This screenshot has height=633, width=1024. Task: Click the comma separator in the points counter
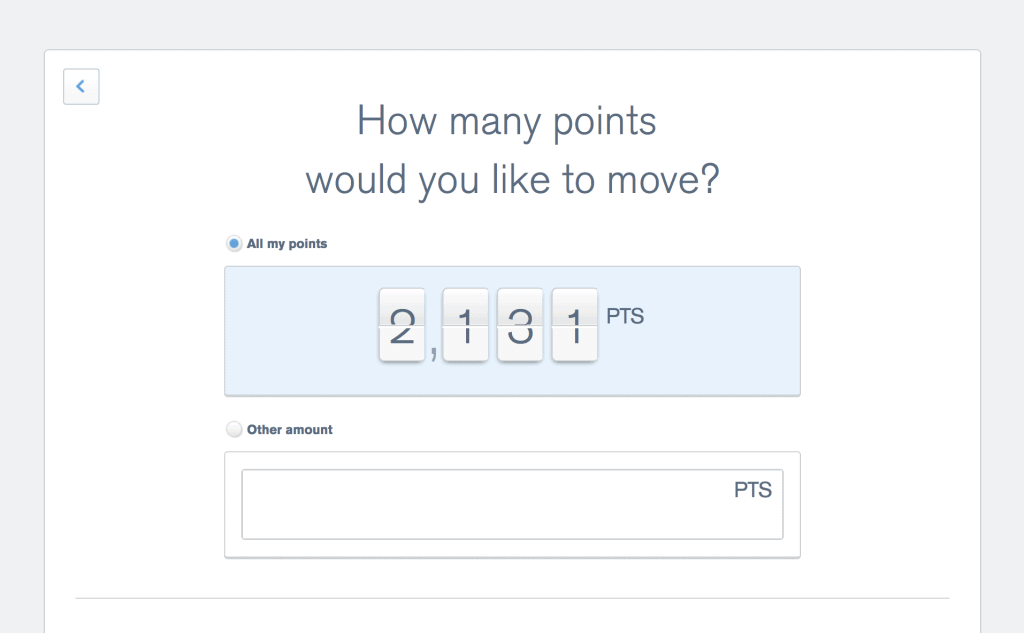pyautogui.click(x=434, y=352)
